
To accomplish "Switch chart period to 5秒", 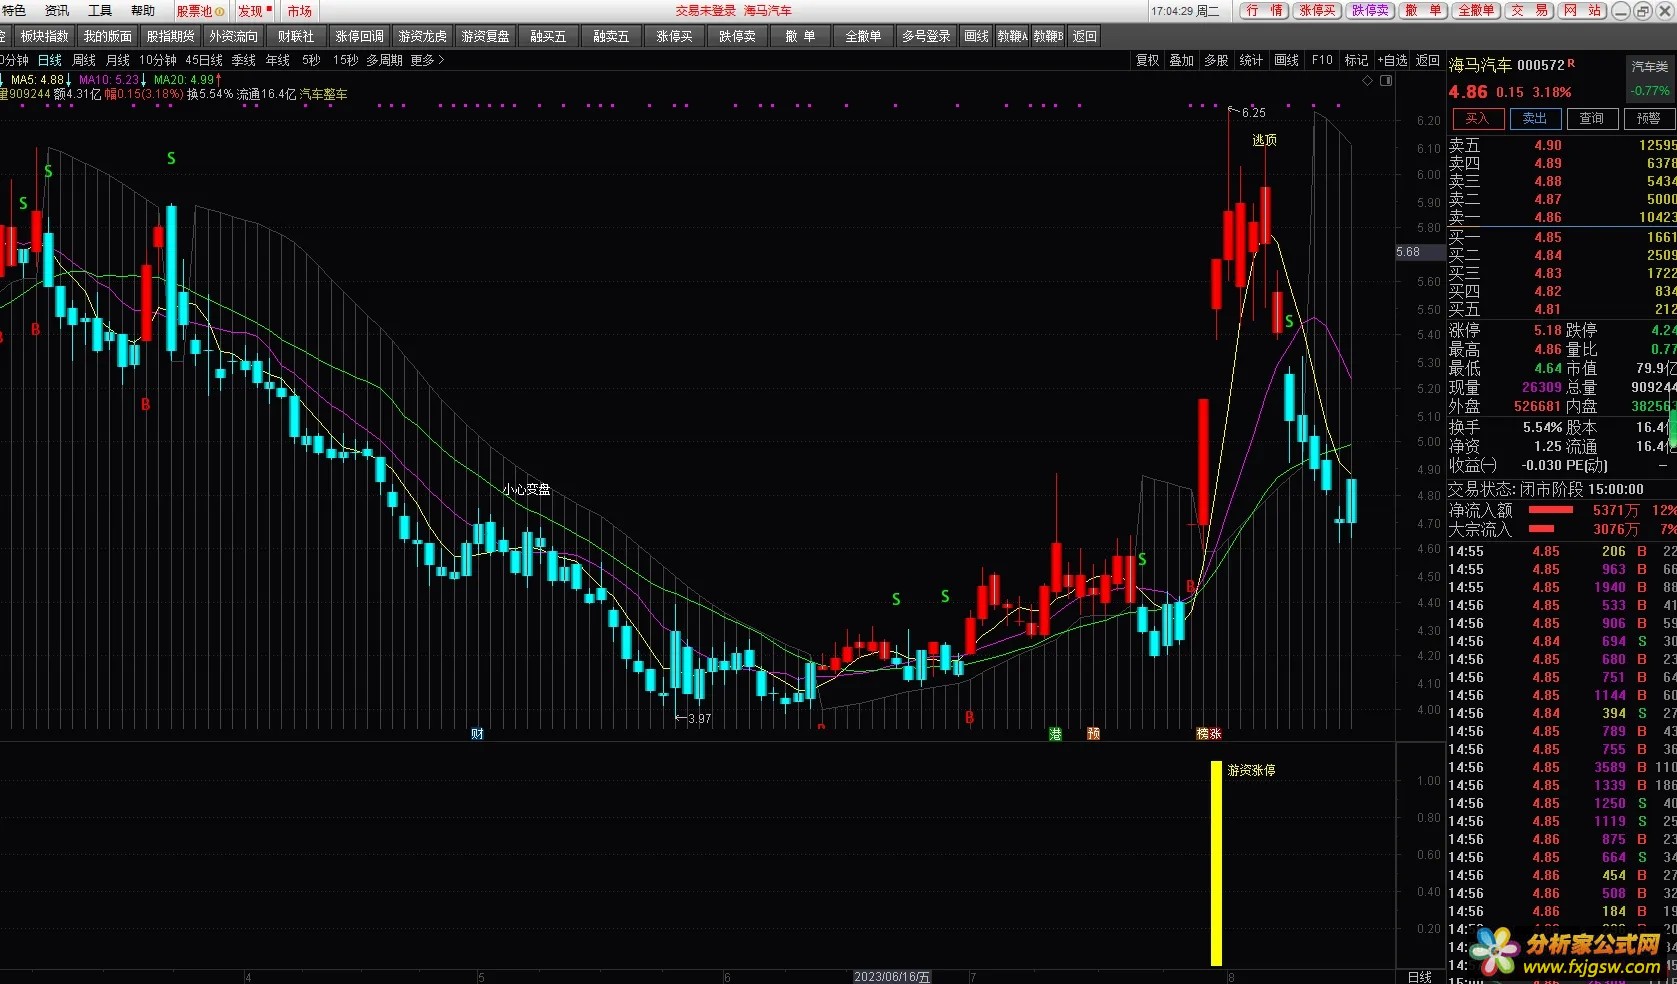I will (311, 61).
